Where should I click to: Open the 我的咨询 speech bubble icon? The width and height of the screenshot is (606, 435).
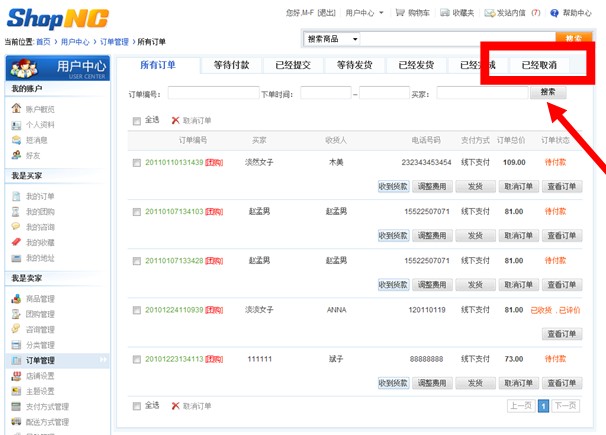16,226
